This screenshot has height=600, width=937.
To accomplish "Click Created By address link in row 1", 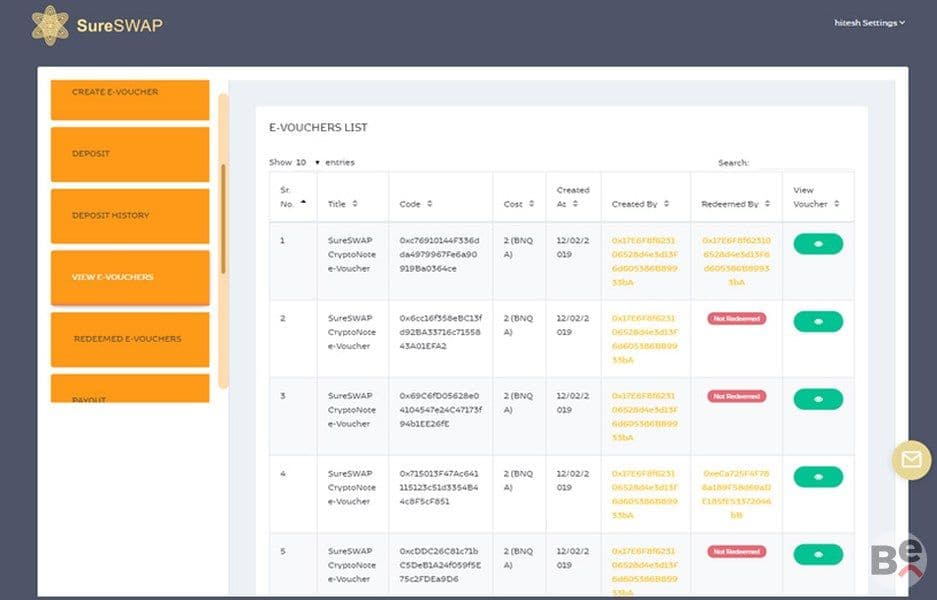I will pos(645,261).
